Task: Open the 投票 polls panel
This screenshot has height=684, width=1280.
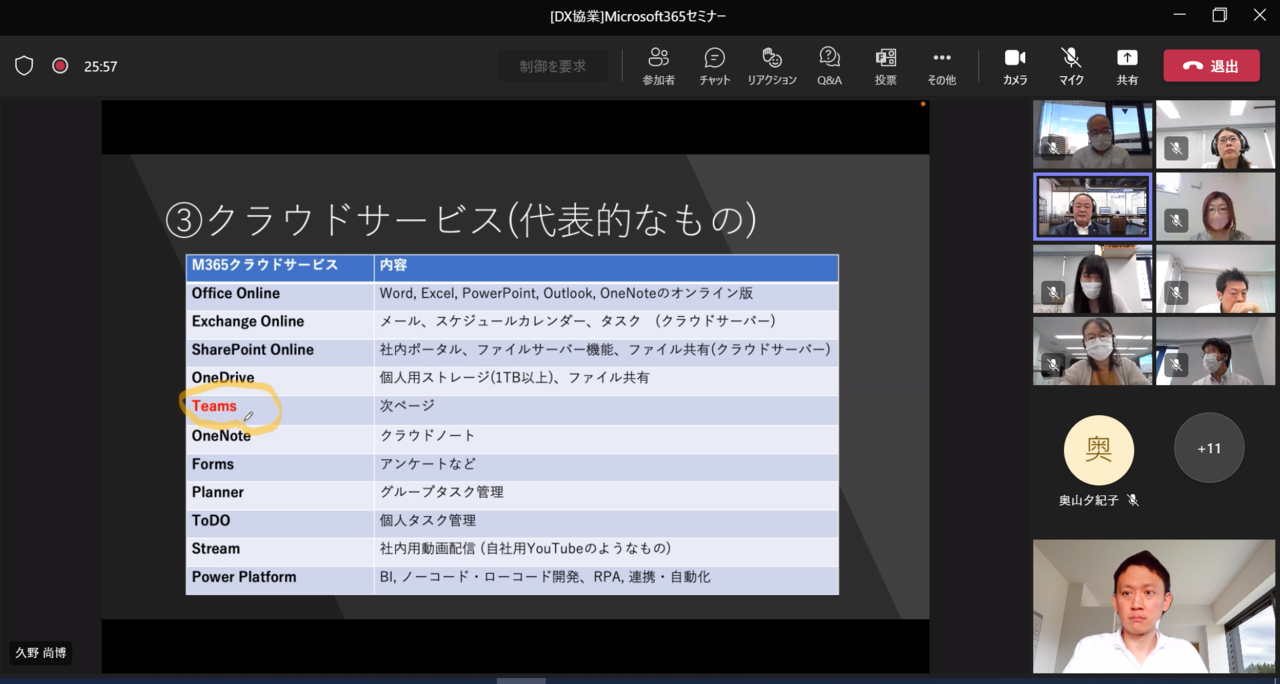Action: click(886, 66)
